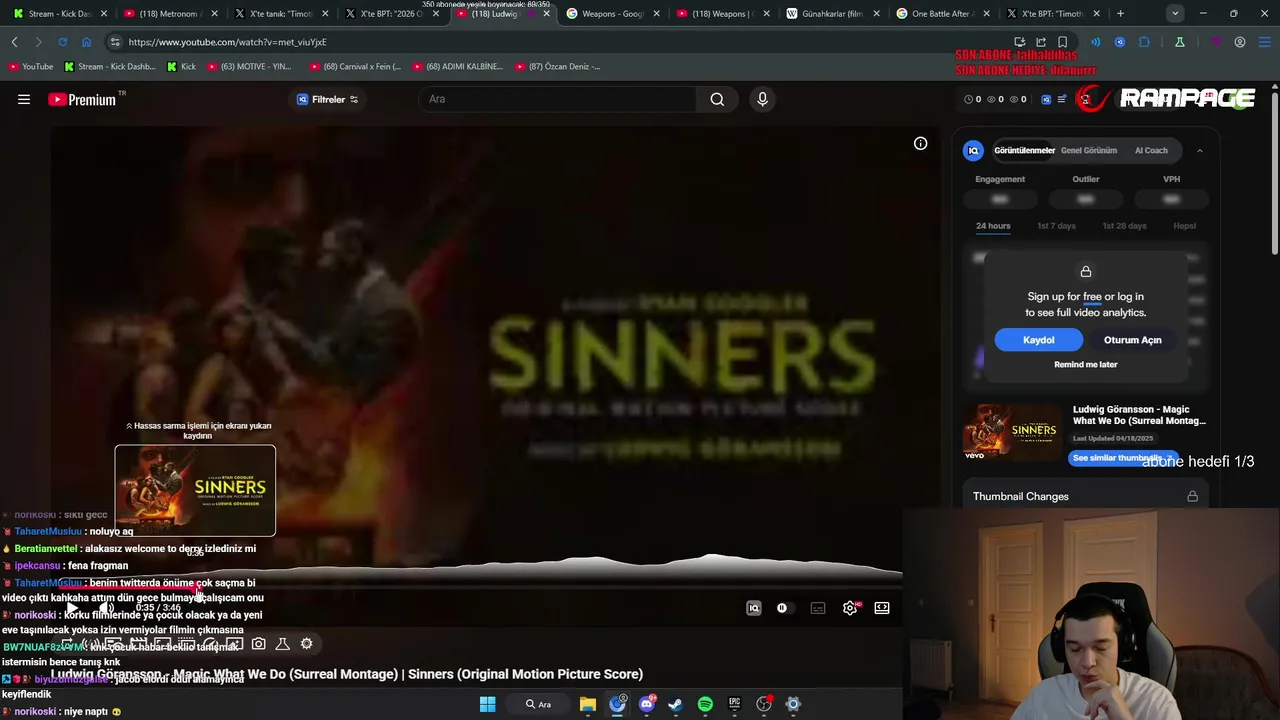Screen dimensions: 1280x720
Task: Open player settings gear with HD badge
Action: pos(850,608)
